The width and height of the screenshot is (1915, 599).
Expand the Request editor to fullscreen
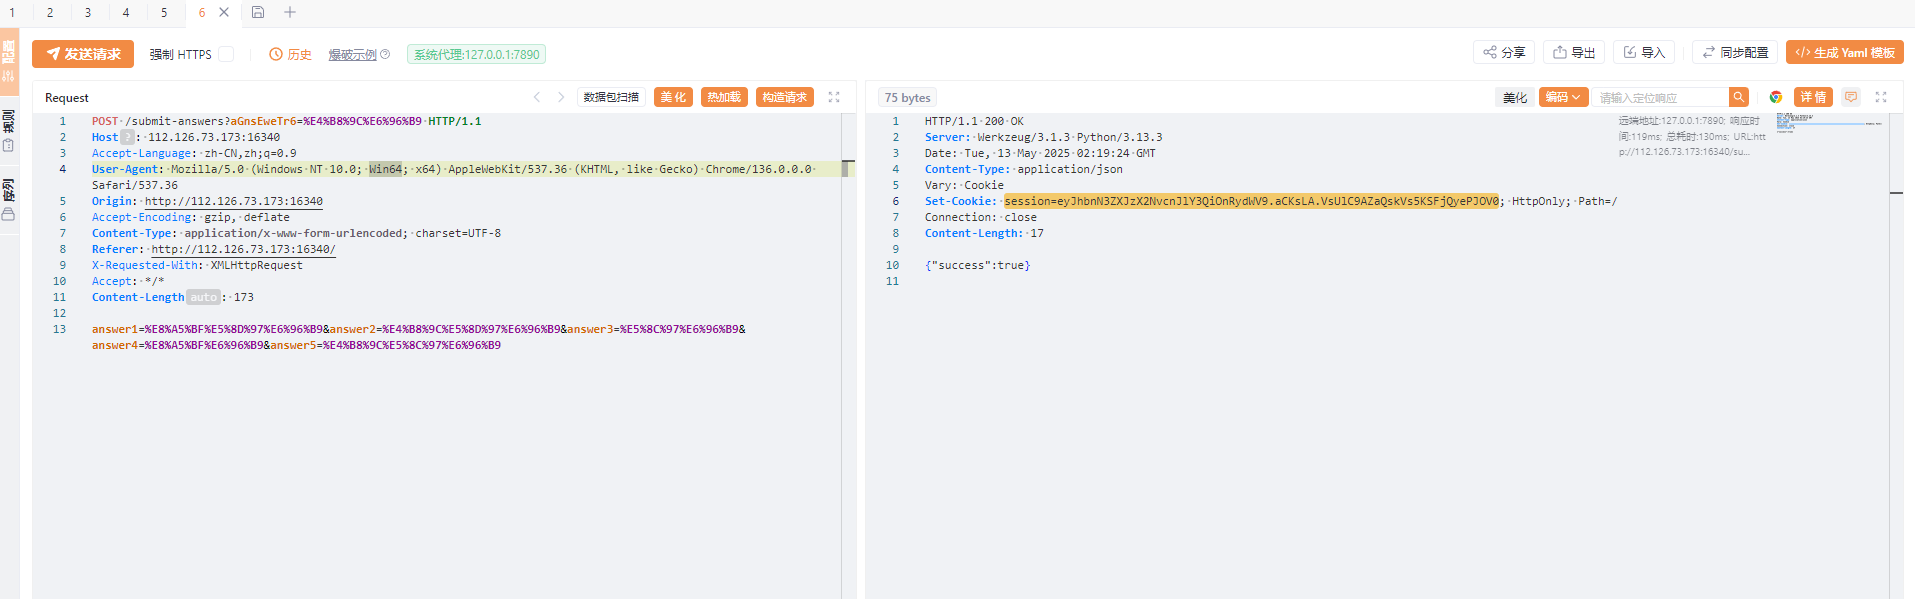(834, 97)
